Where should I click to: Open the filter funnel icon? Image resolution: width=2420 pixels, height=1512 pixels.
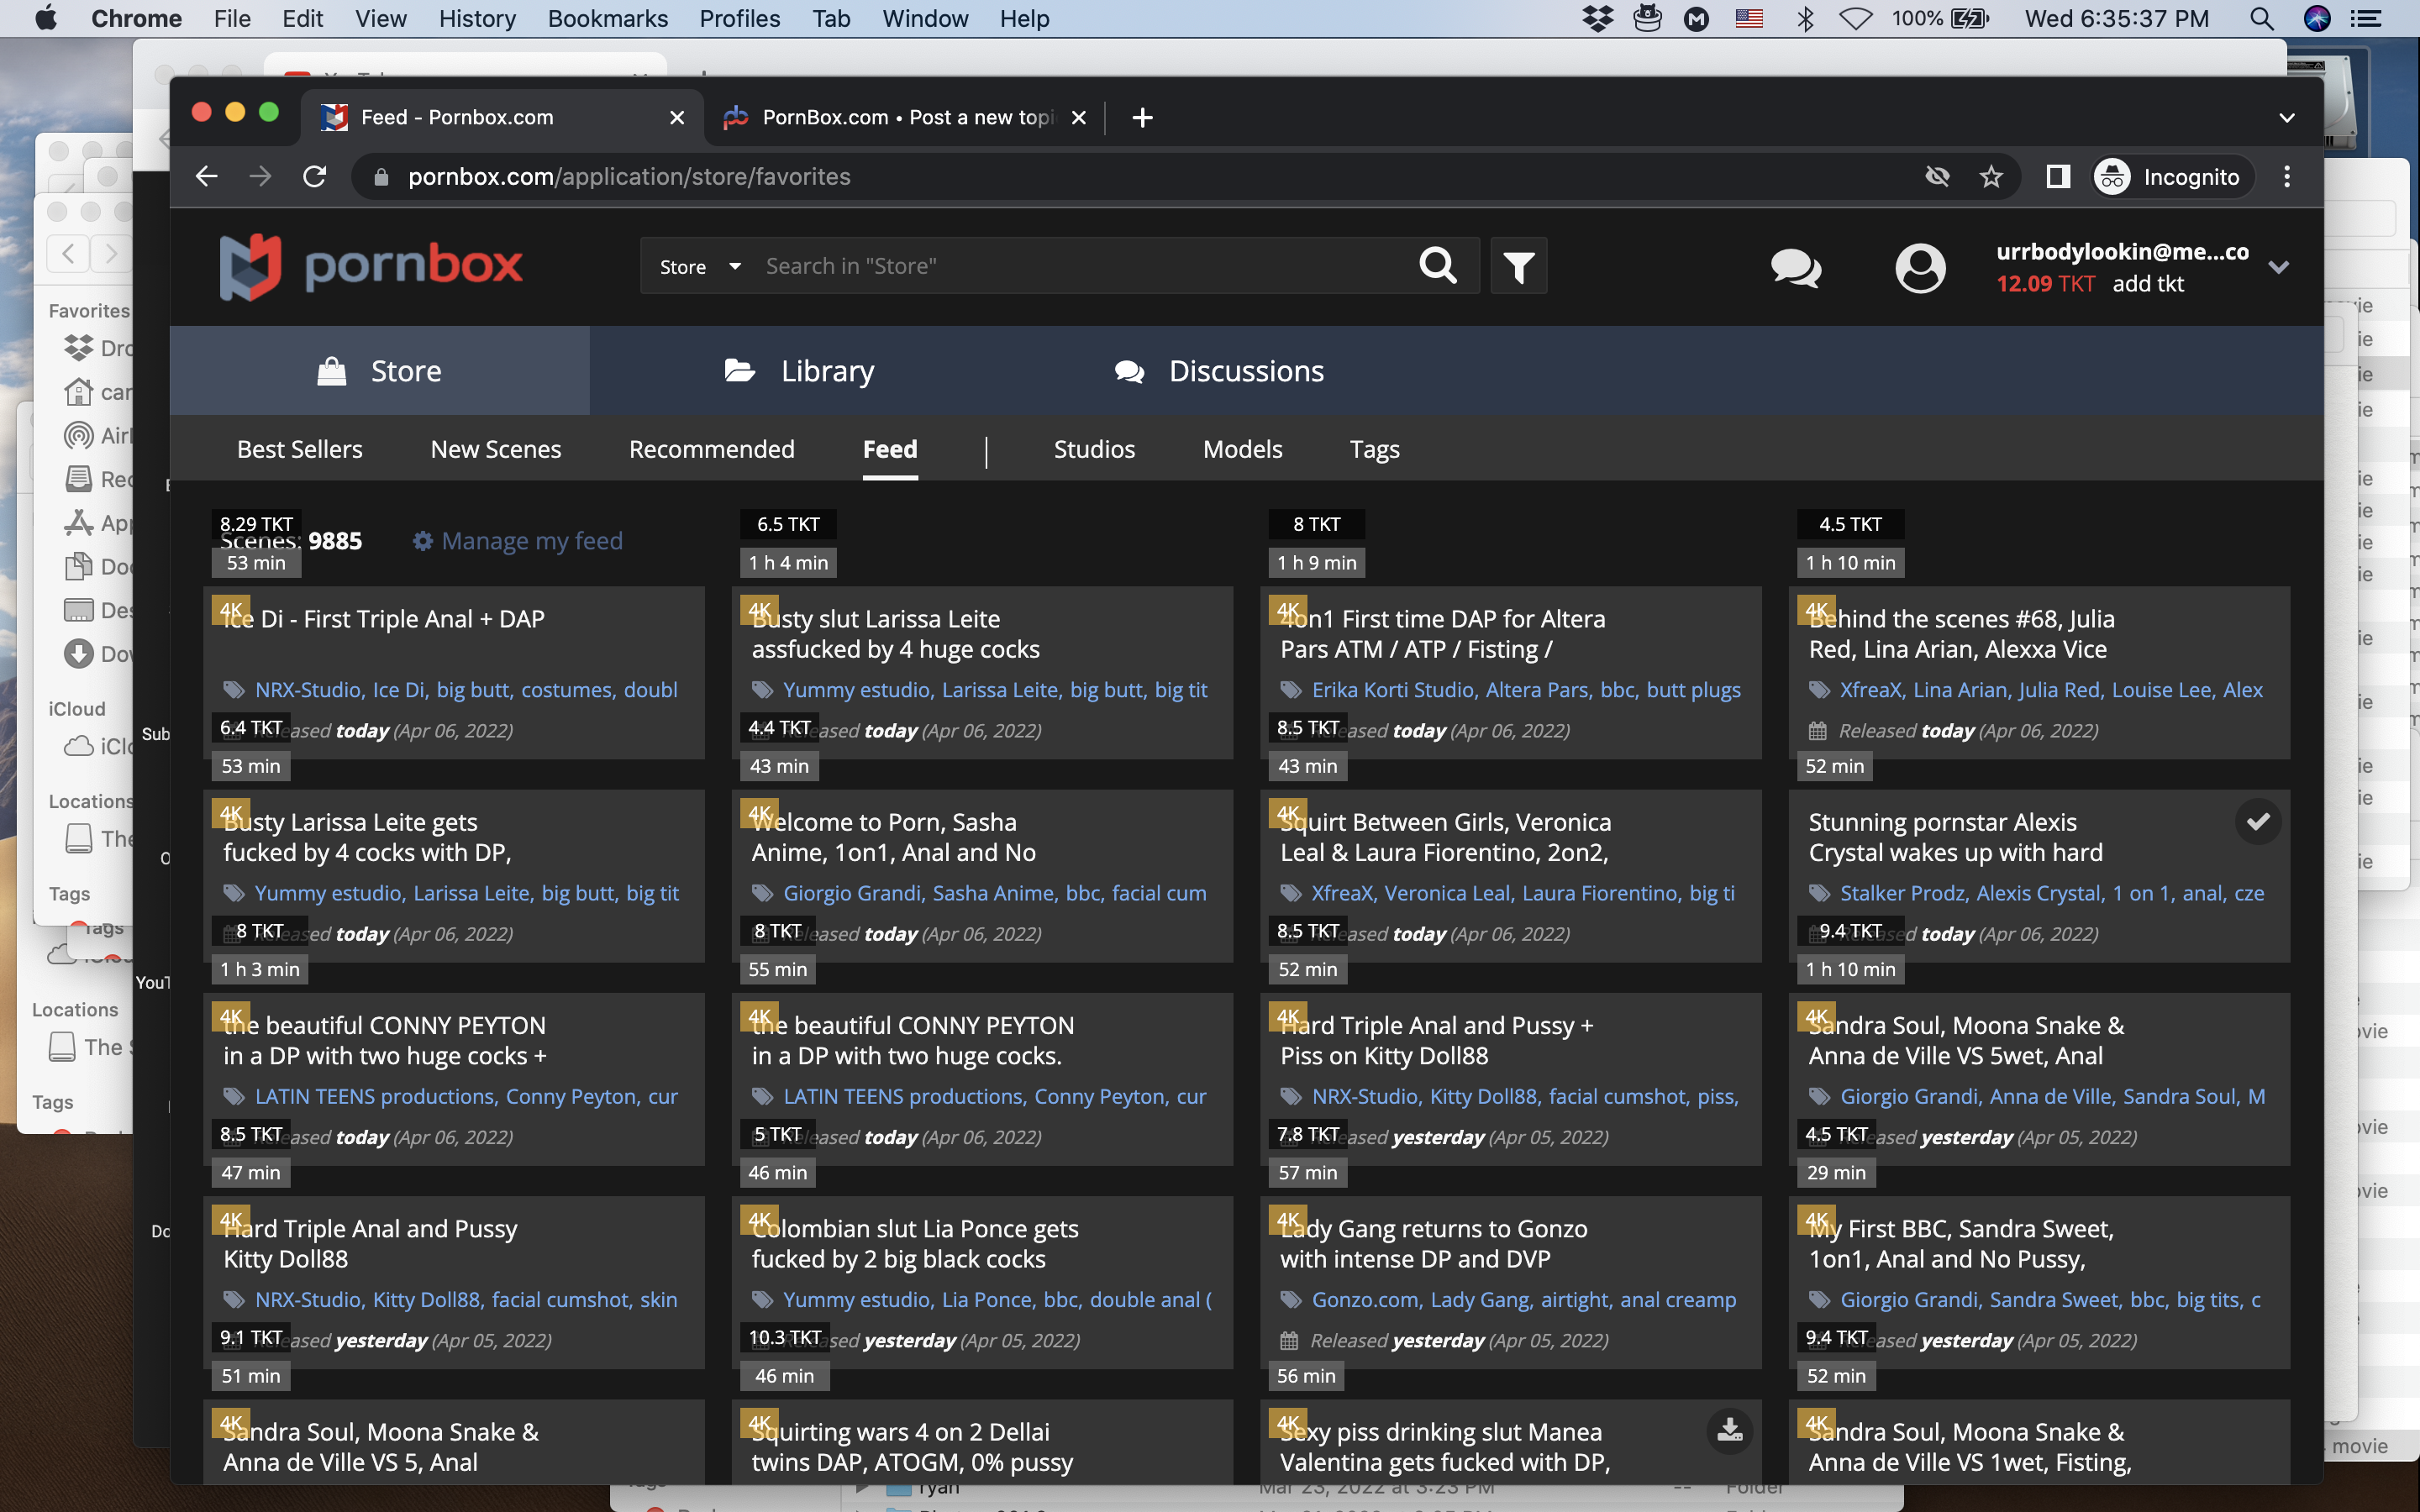tap(1518, 266)
